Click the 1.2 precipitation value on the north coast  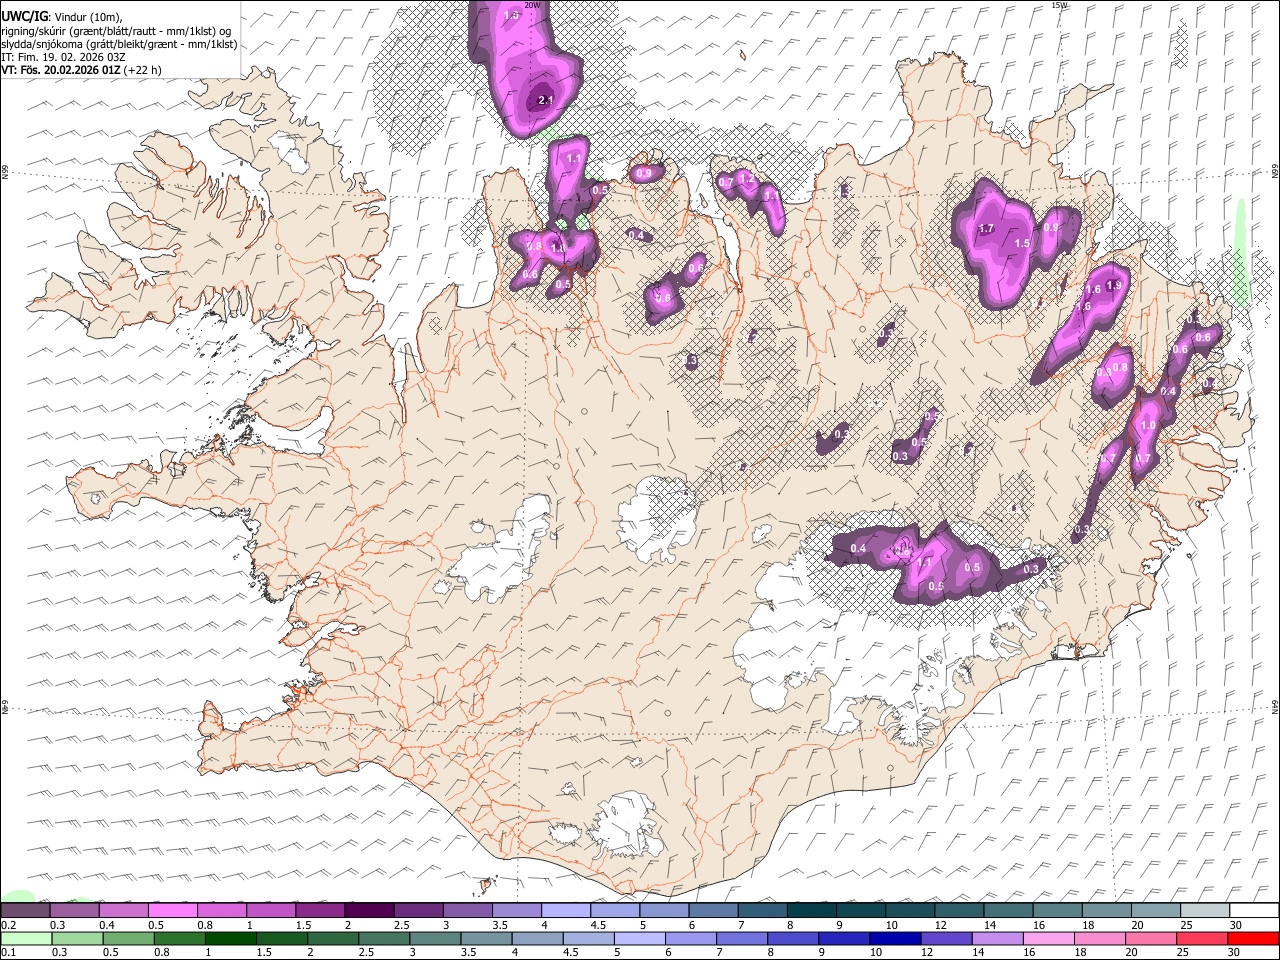(745, 178)
